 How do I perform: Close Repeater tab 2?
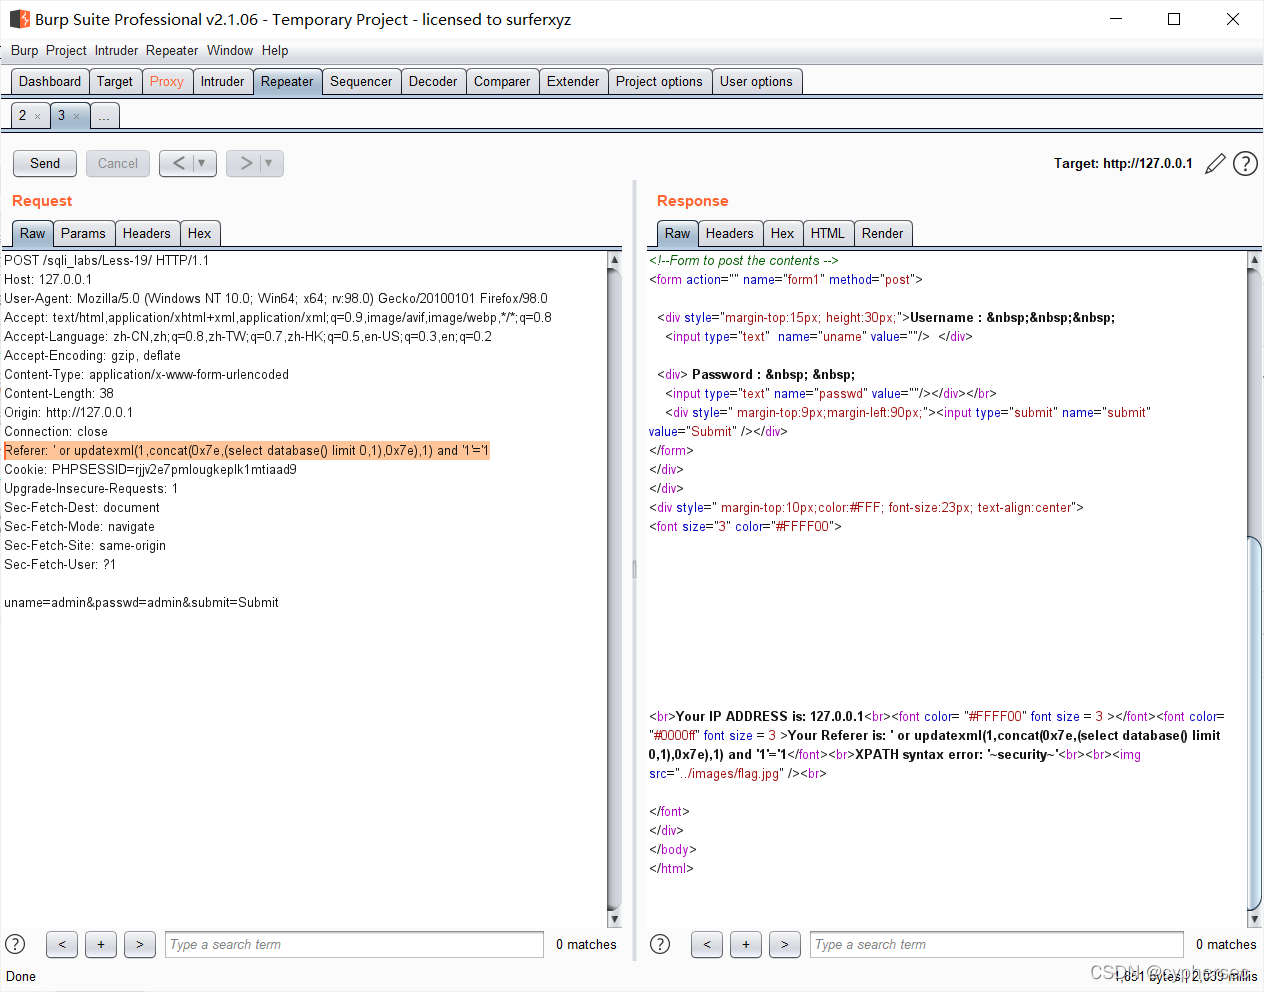pyautogui.click(x=38, y=116)
